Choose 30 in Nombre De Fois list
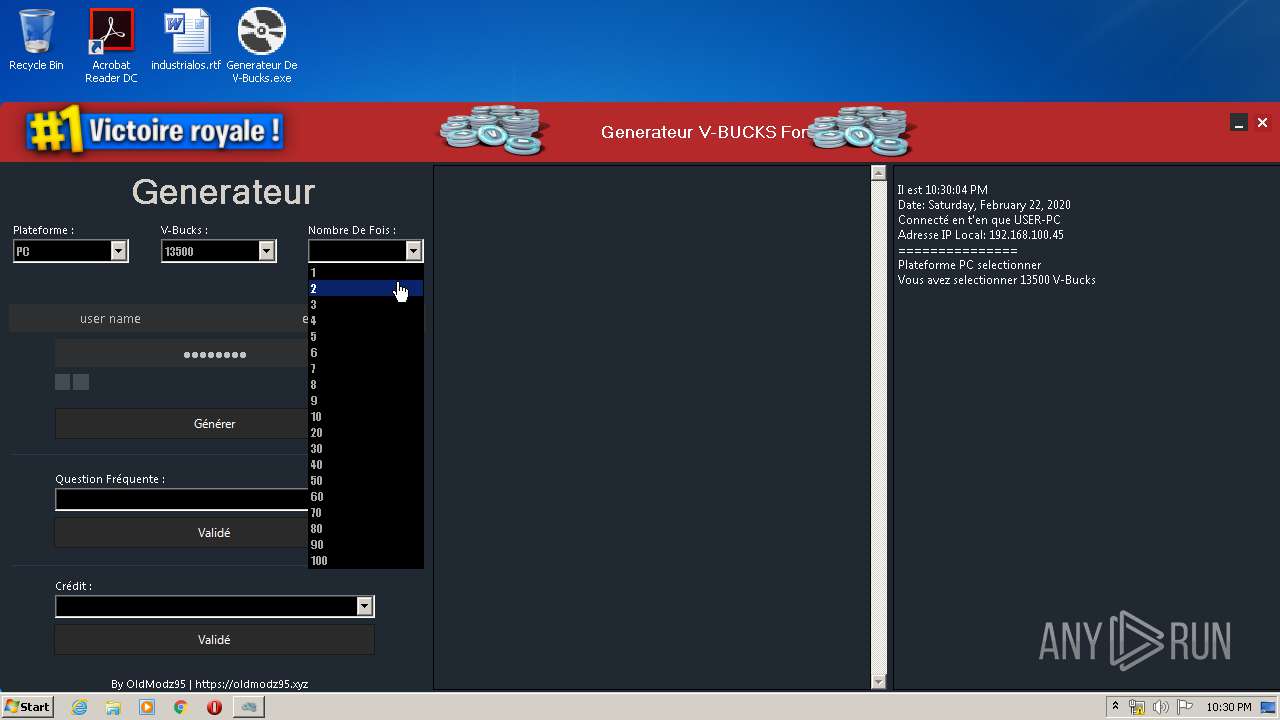This screenshot has width=1280, height=720. 366,448
